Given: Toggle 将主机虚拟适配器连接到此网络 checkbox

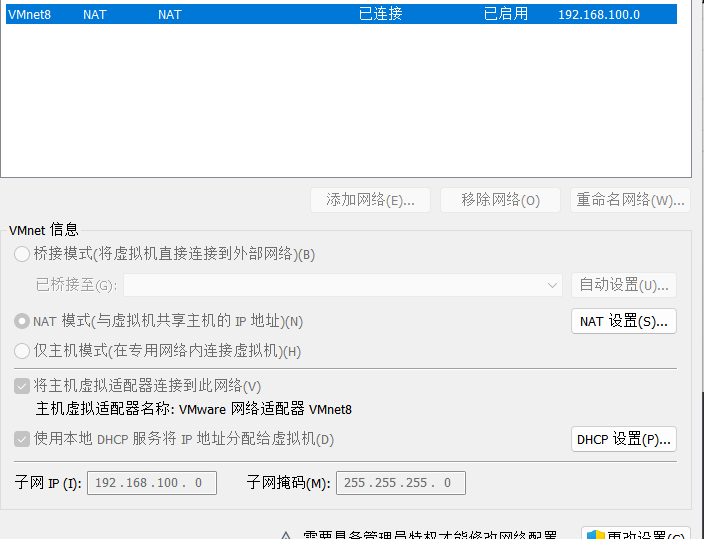Looking at the screenshot, I should click(x=22, y=386).
